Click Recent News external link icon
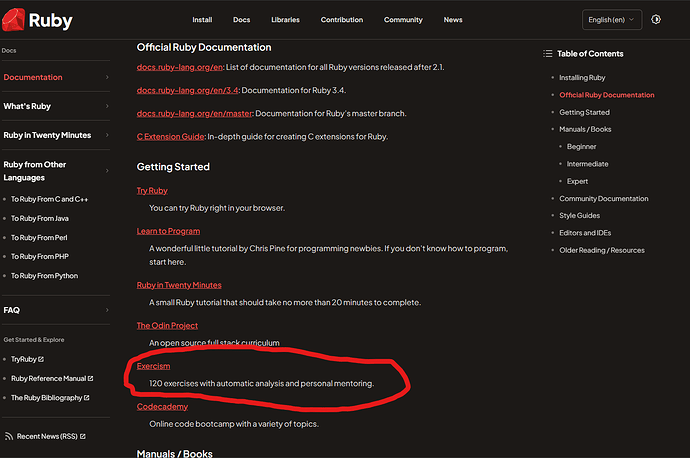690x458 pixels. click(x=83, y=436)
